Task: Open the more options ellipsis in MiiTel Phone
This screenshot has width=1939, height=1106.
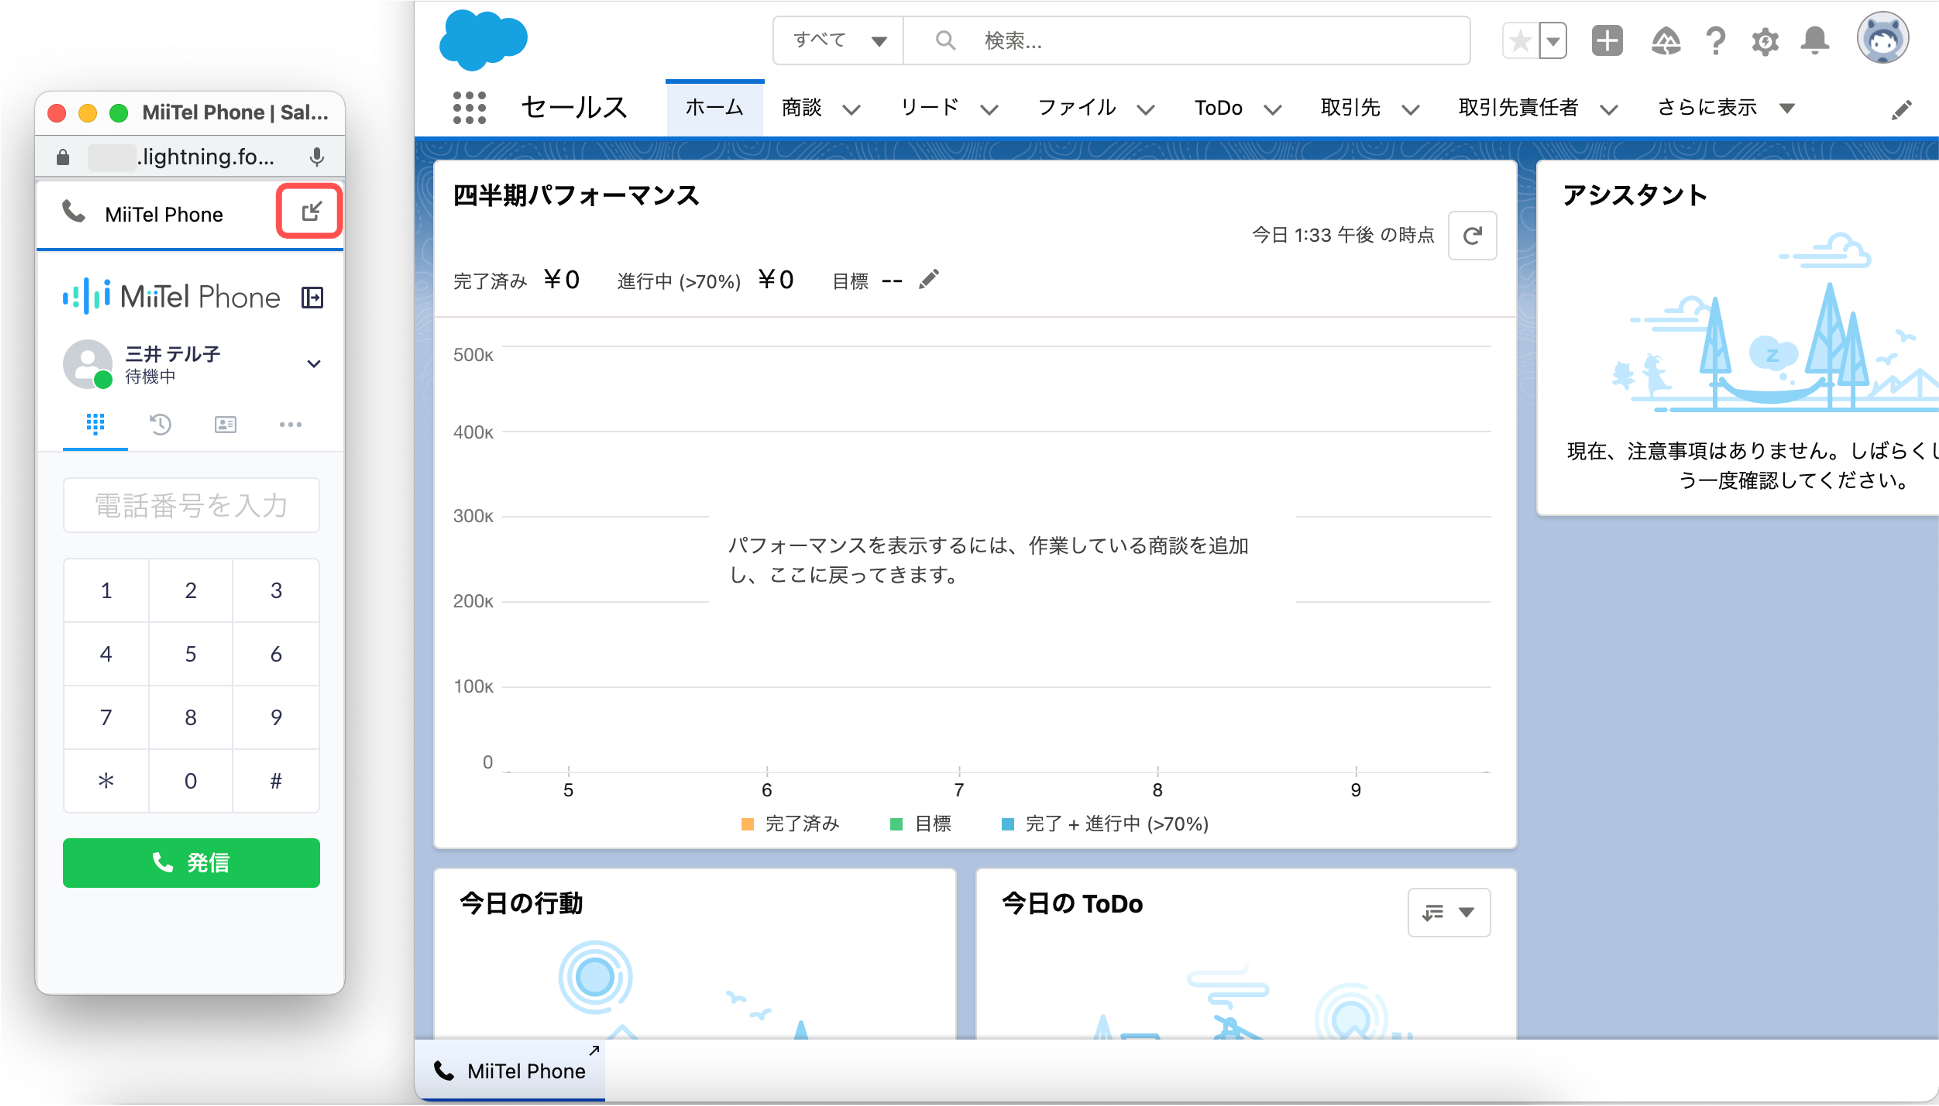Action: tap(291, 425)
